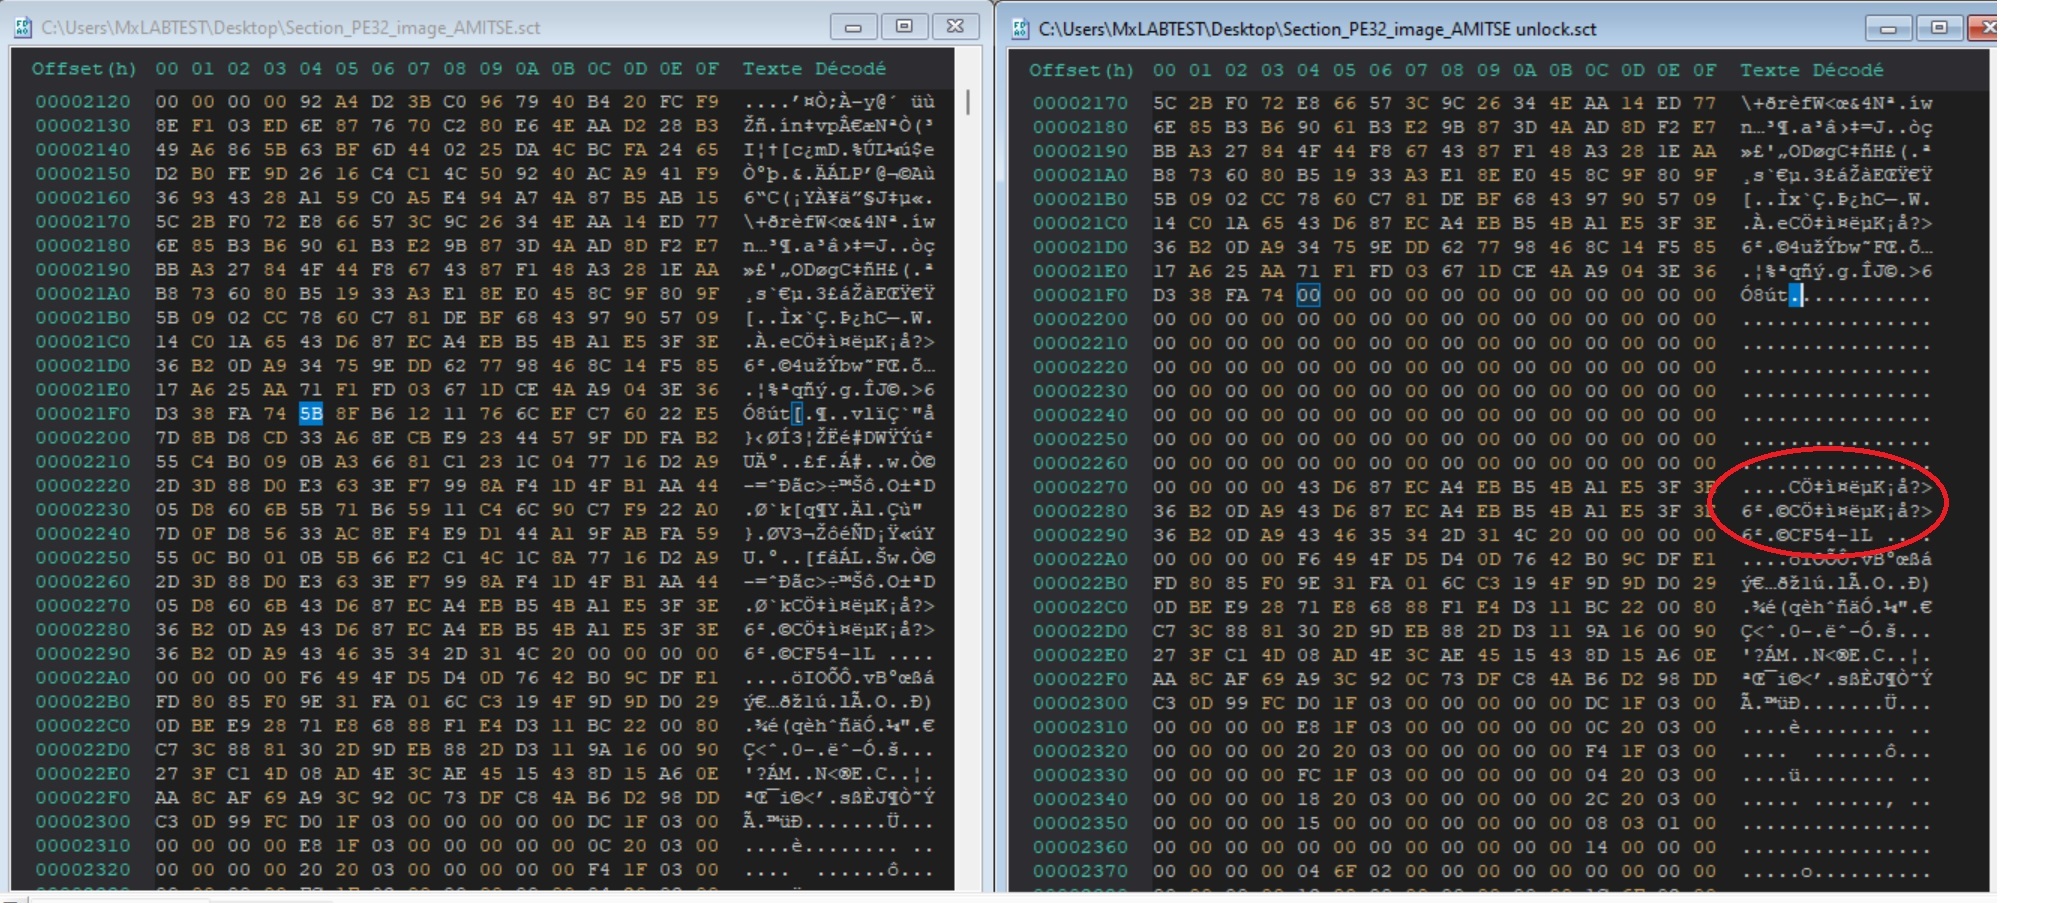Click column header 00 in unlock.sct window
2064x903 pixels.
(x=1164, y=70)
